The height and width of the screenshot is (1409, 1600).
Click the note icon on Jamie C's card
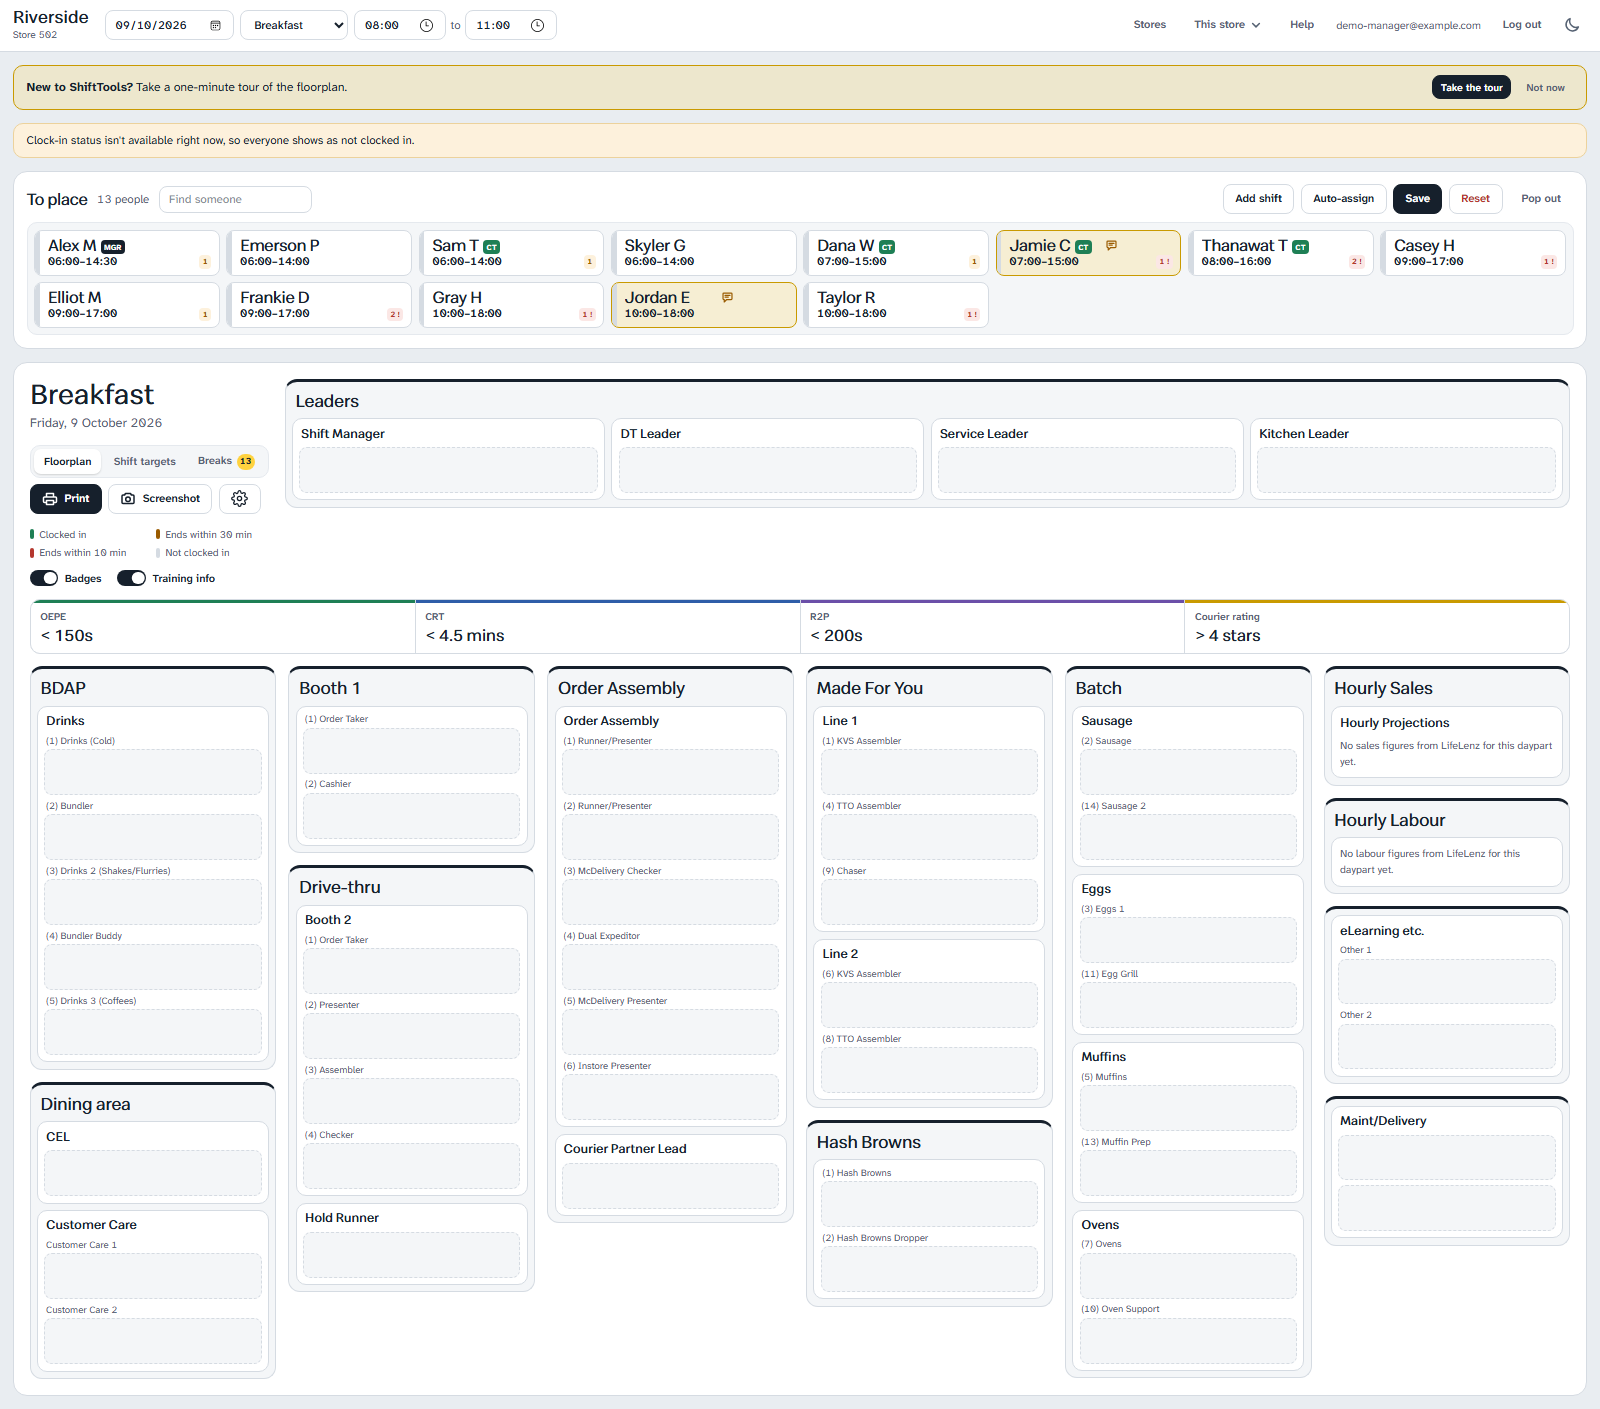[x=1111, y=245]
